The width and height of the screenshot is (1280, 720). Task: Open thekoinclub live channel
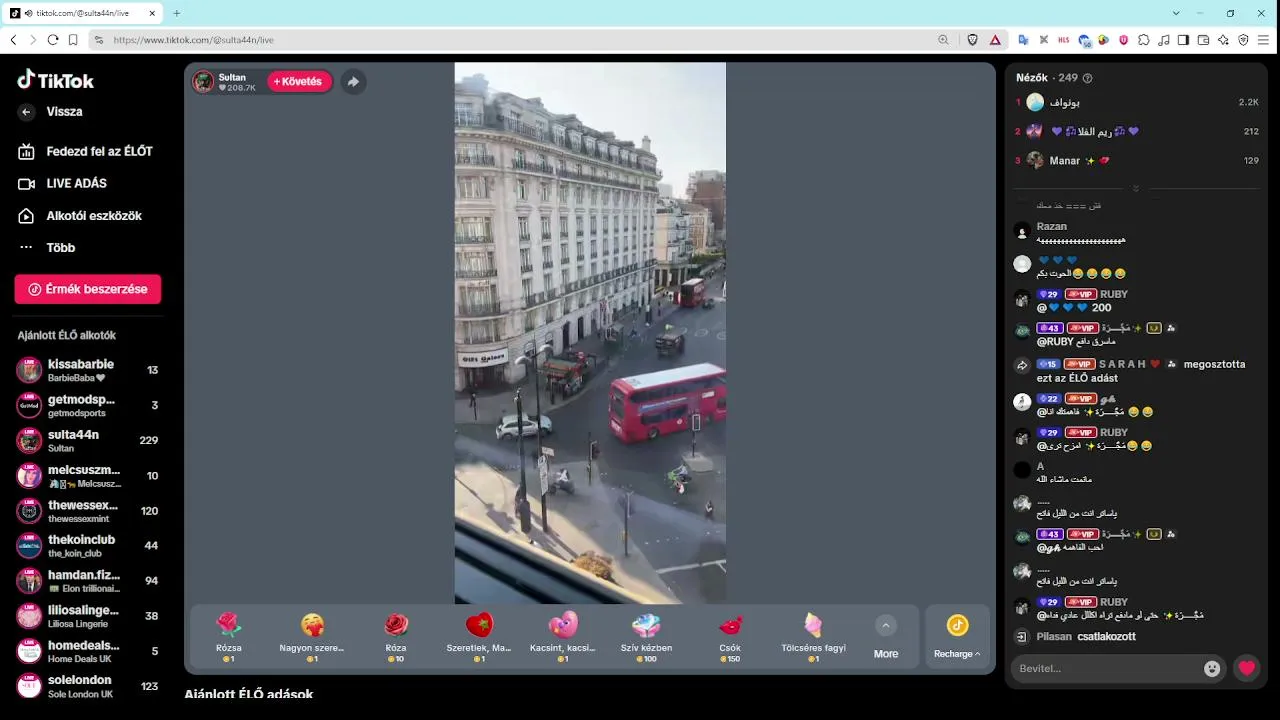pos(88,545)
